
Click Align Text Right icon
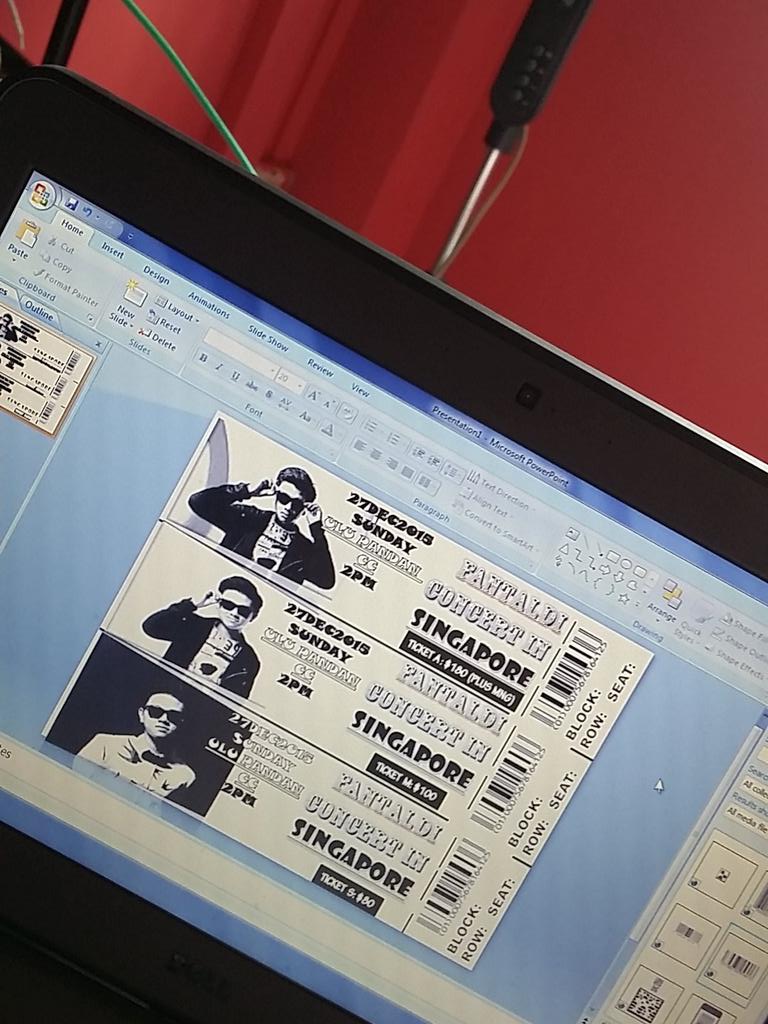391,462
